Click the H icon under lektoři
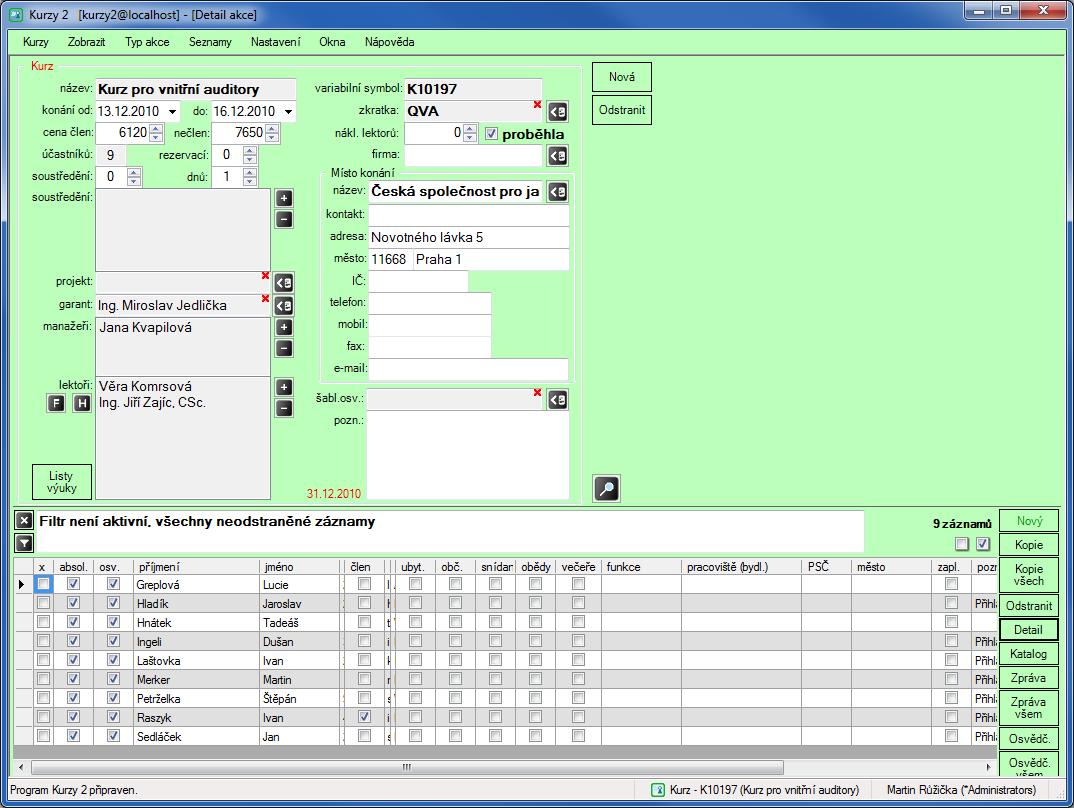This screenshot has height=808, width=1074. click(x=82, y=403)
